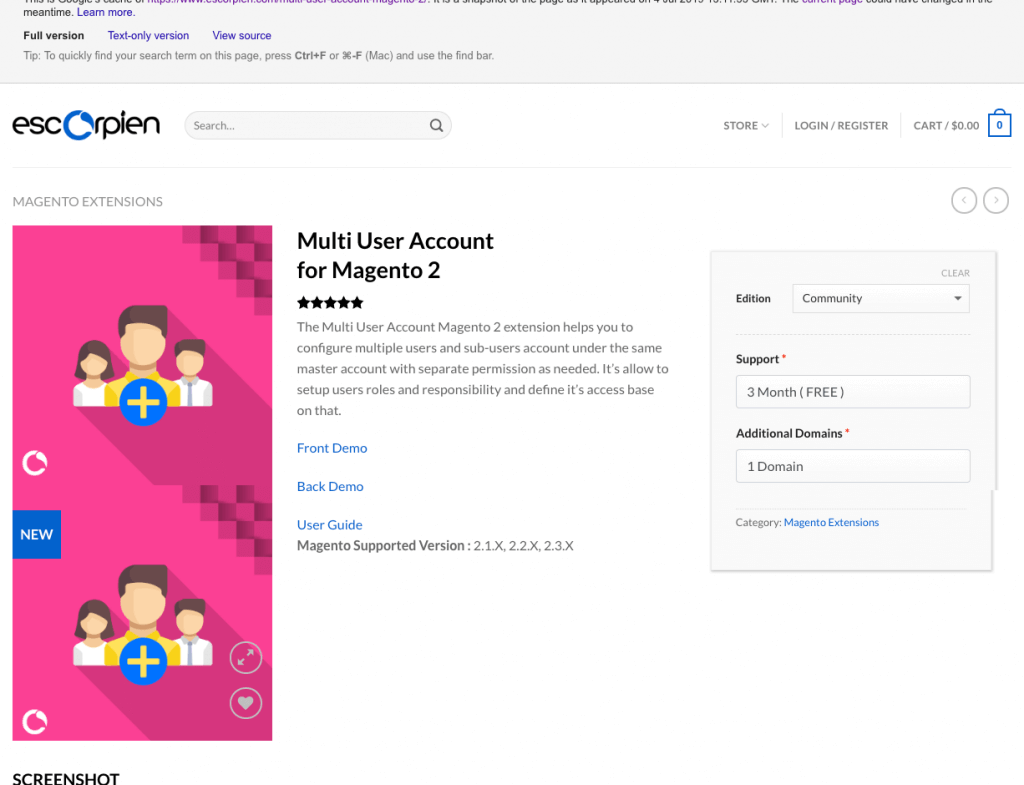Open the Edition dropdown
This screenshot has height=785, width=1024.
pos(880,298)
